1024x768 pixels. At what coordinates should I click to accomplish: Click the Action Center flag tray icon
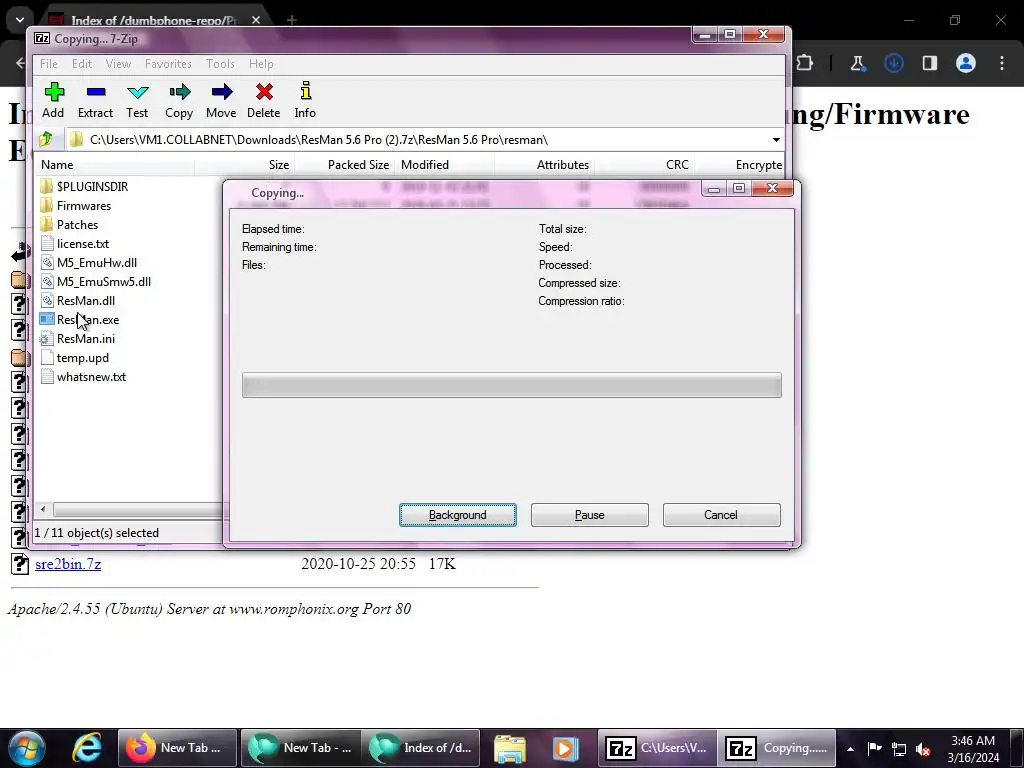[874, 749]
